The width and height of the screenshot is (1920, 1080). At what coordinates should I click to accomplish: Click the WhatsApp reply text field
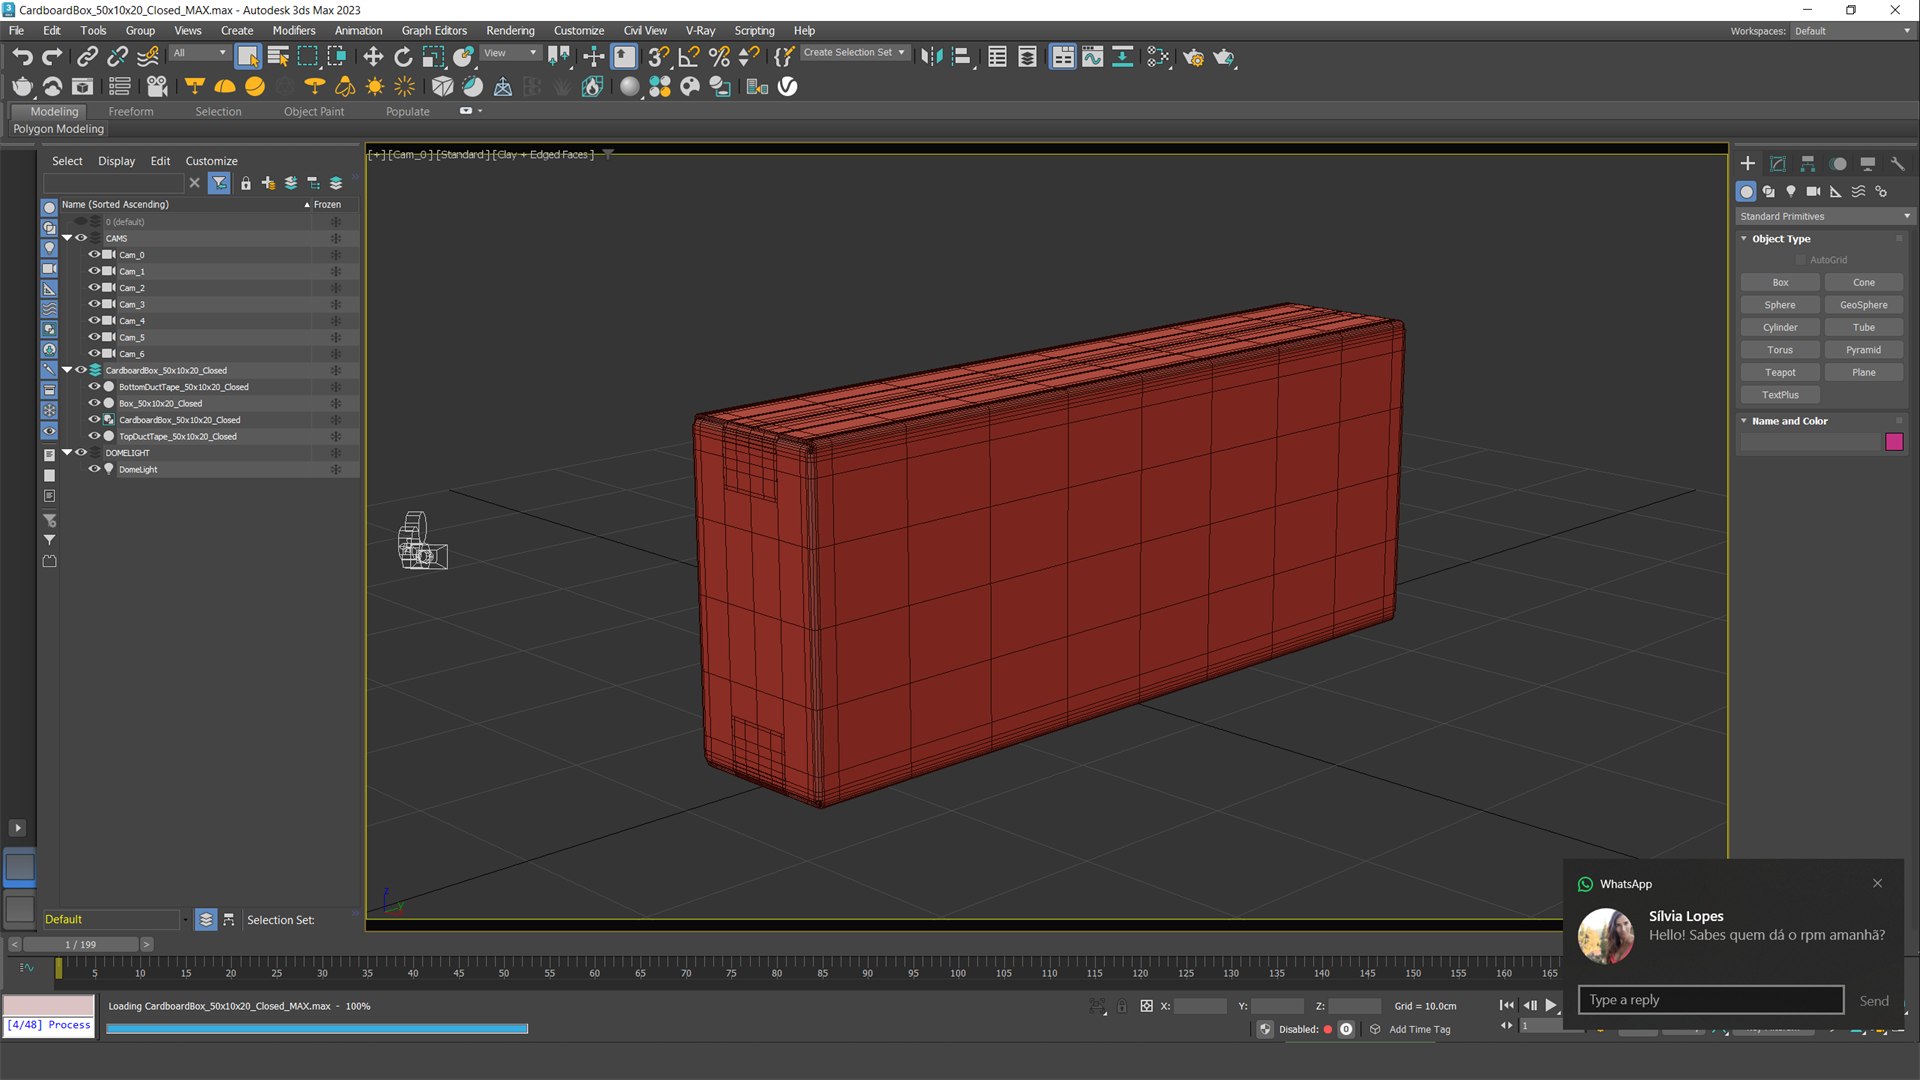pos(1711,1000)
